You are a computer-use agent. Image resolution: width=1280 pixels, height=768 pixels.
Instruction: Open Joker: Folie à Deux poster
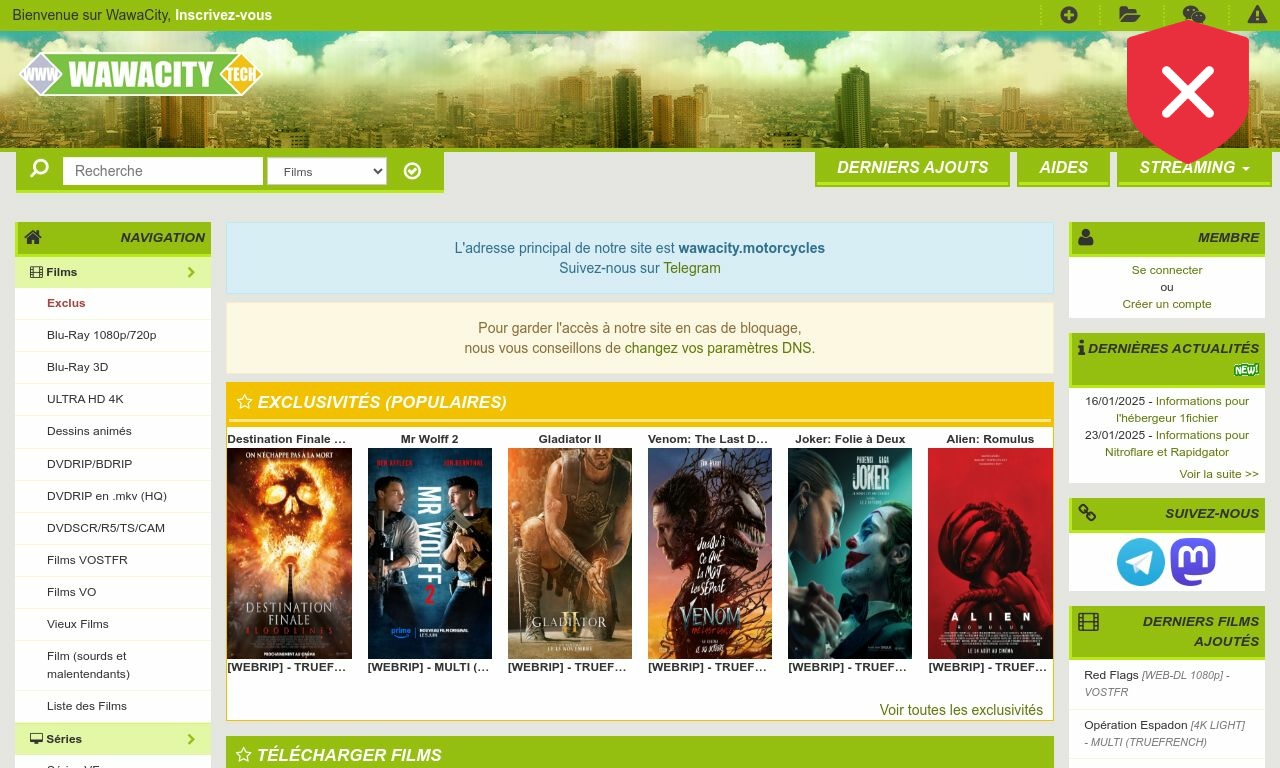coord(850,553)
